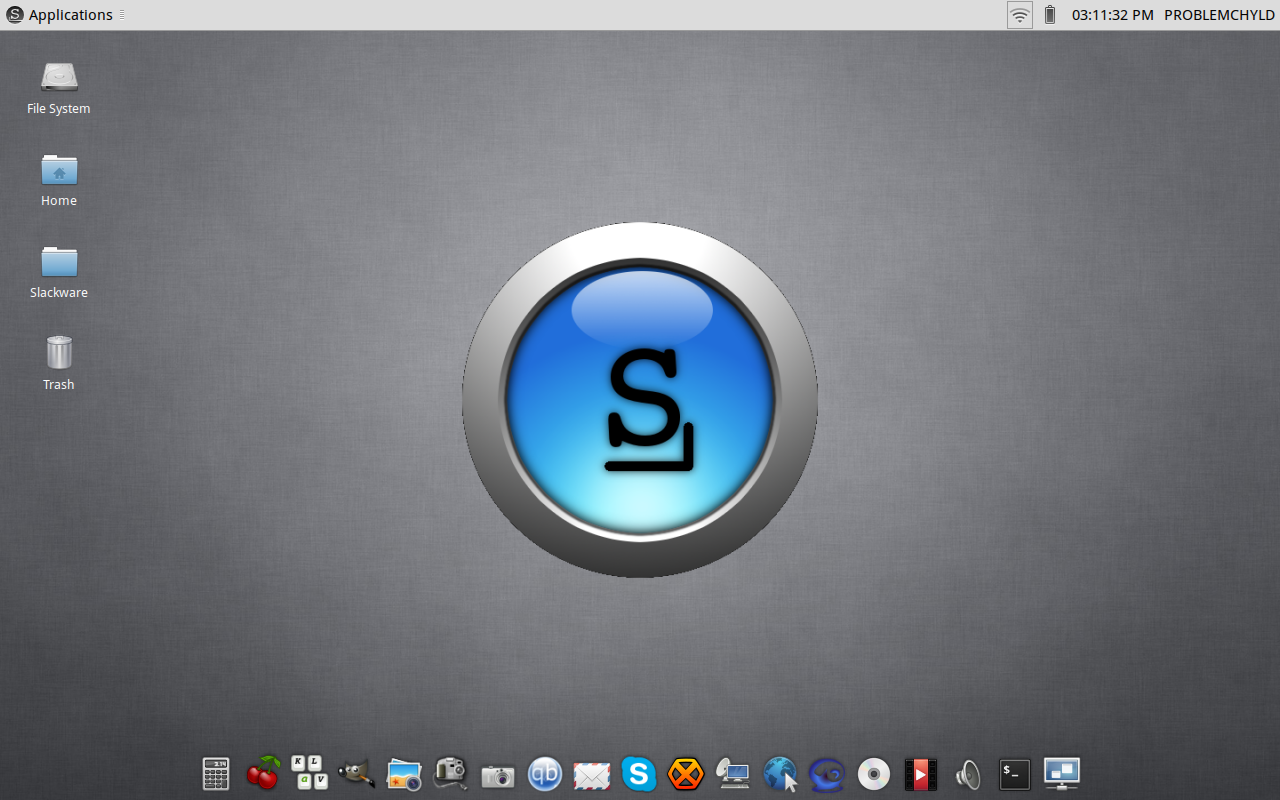
Task: Click the battery status icon
Action: [1049, 15]
